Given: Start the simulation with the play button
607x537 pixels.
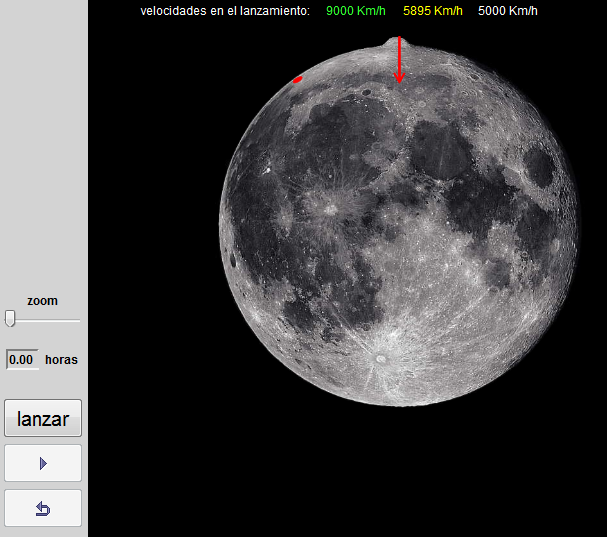Looking at the screenshot, I should coord(43,463).
